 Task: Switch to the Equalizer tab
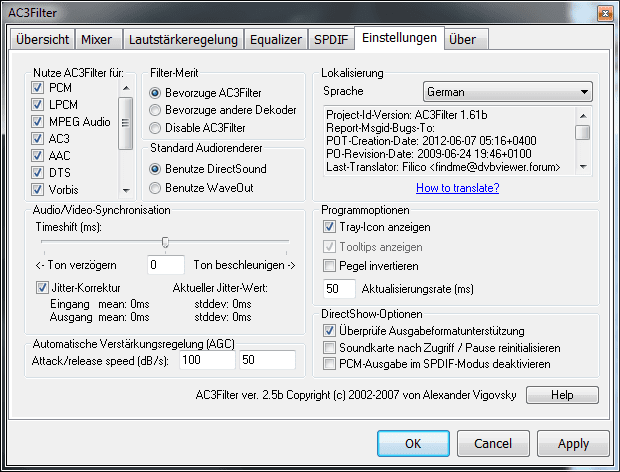(276, 40)
